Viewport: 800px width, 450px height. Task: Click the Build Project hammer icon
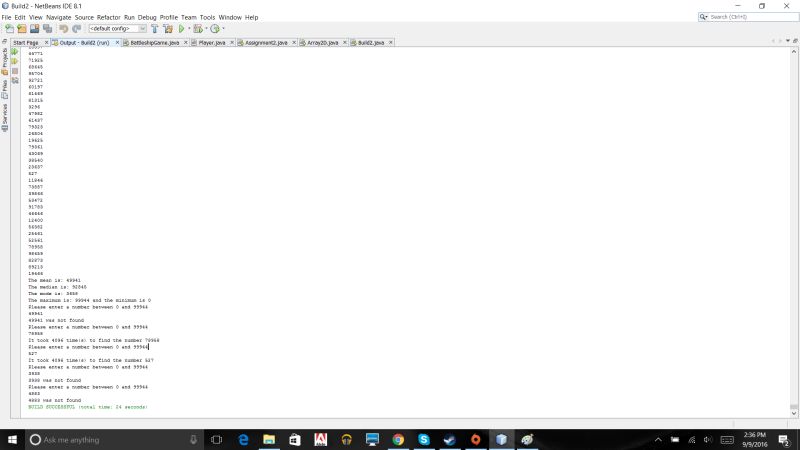point(155,29)
